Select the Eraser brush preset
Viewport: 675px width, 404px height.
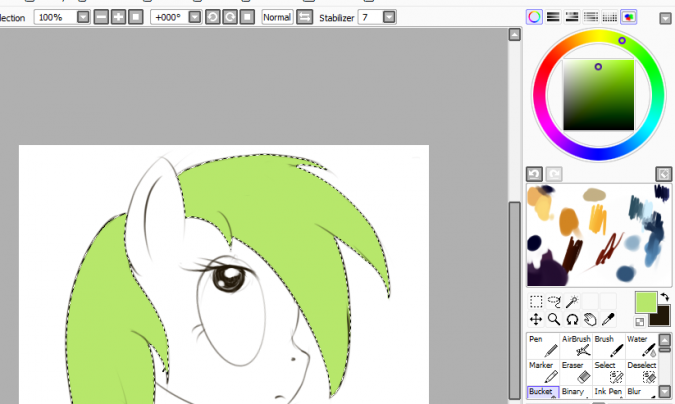[576, 372]
